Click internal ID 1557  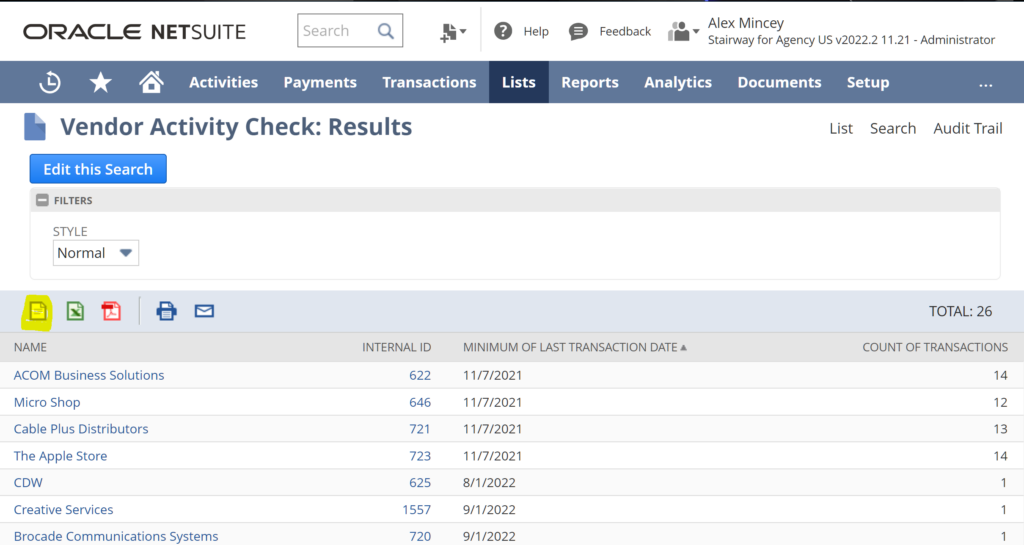pyautogui.click(x=417, y=510)
